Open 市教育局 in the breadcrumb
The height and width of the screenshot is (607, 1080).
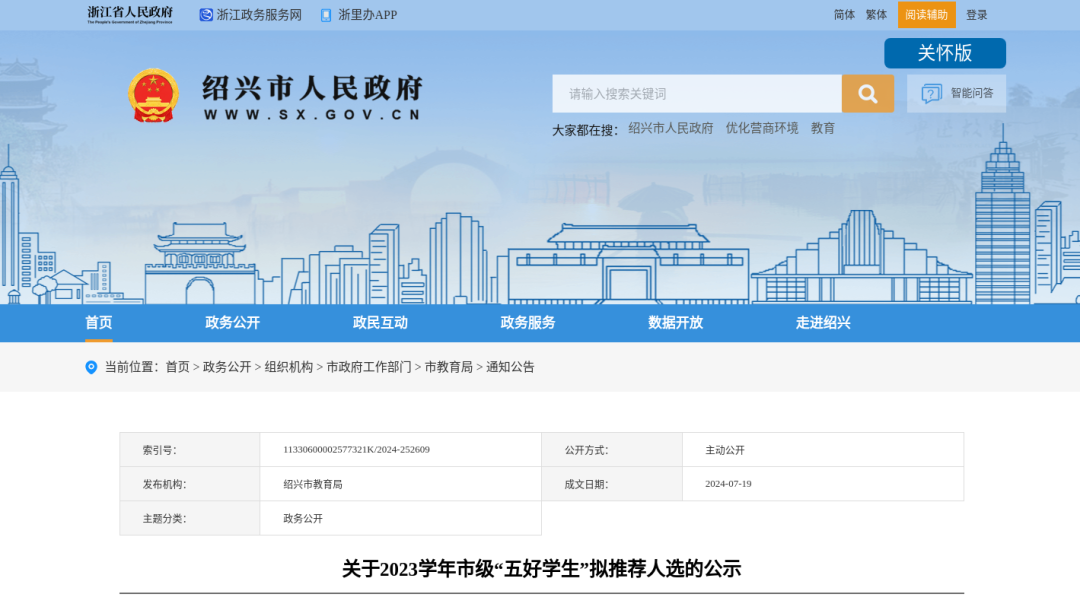(x=448, y=367)
